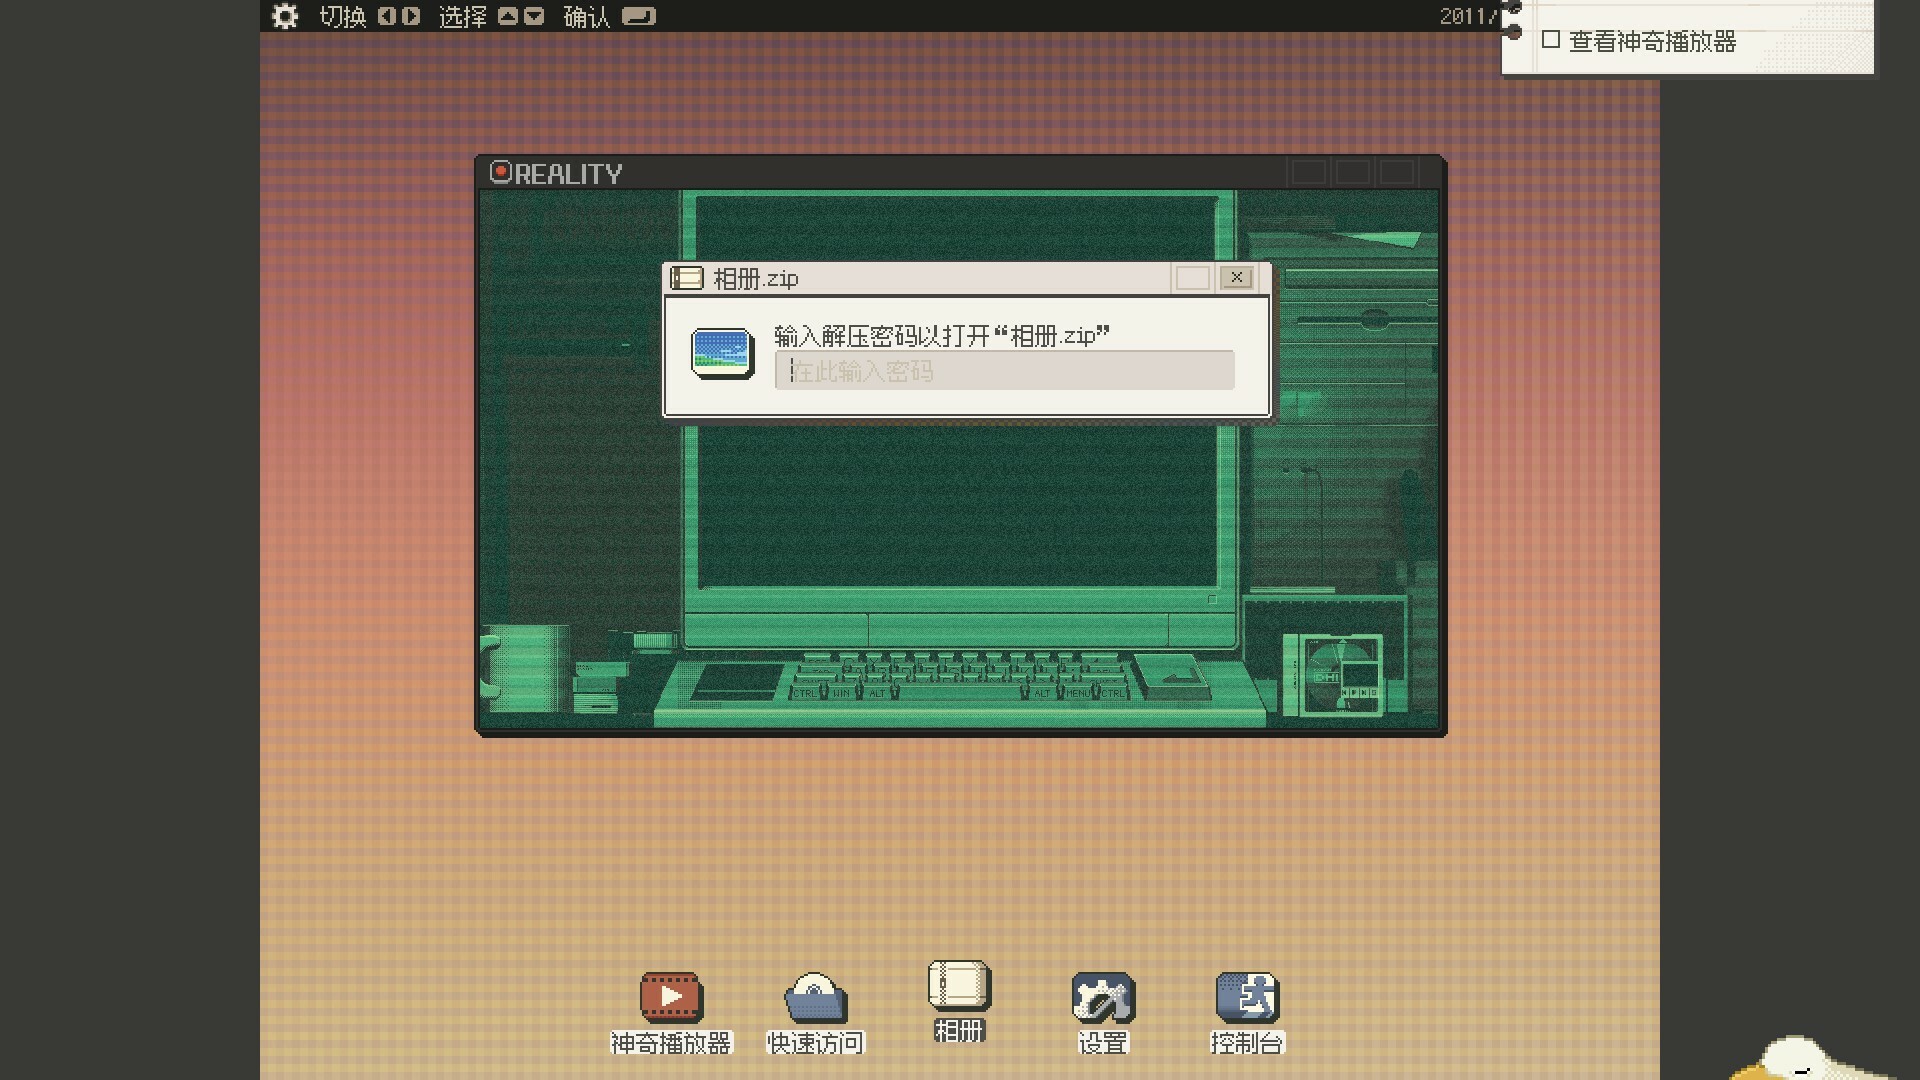Click the password input field for 相册.zip
This screenshot has width=1920, height=1080.
tap(1004, 371)
